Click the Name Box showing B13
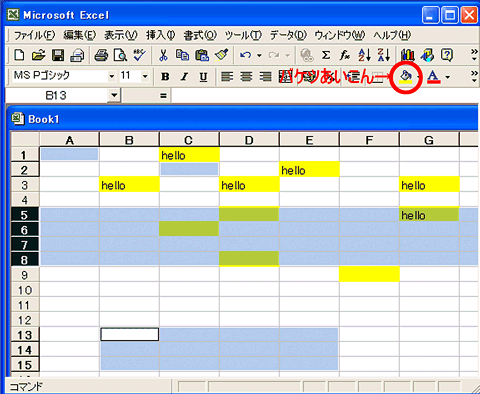 click(57, 96)
